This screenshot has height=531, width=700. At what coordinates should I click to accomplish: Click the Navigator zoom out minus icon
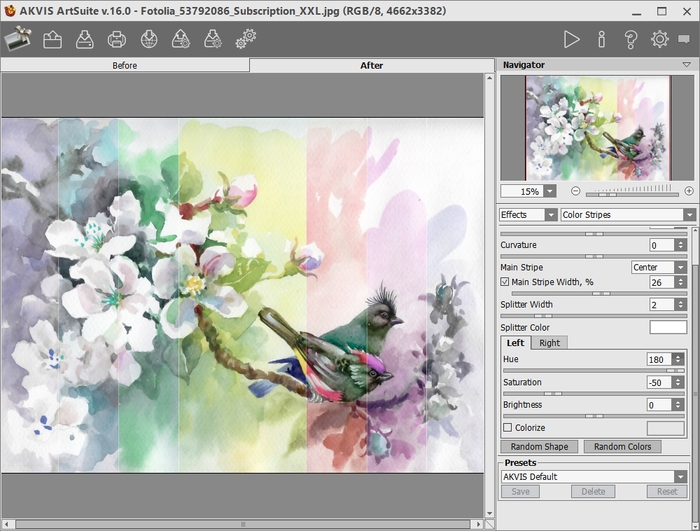(575, 191)
